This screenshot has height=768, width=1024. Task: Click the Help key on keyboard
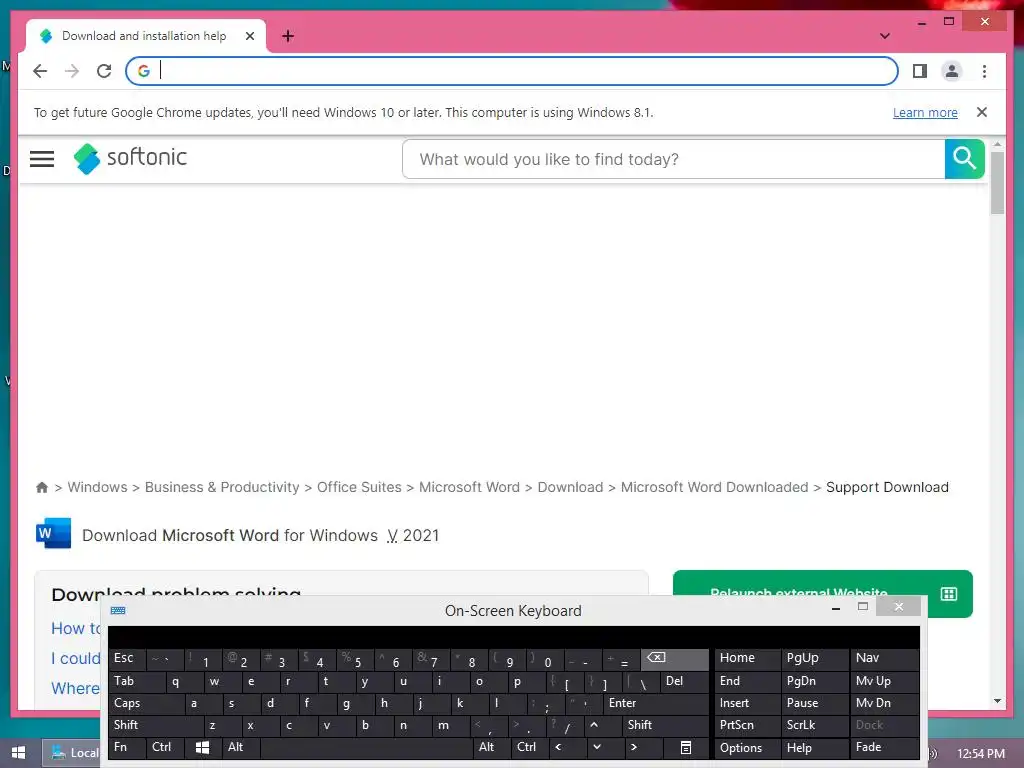coord(814,748)
